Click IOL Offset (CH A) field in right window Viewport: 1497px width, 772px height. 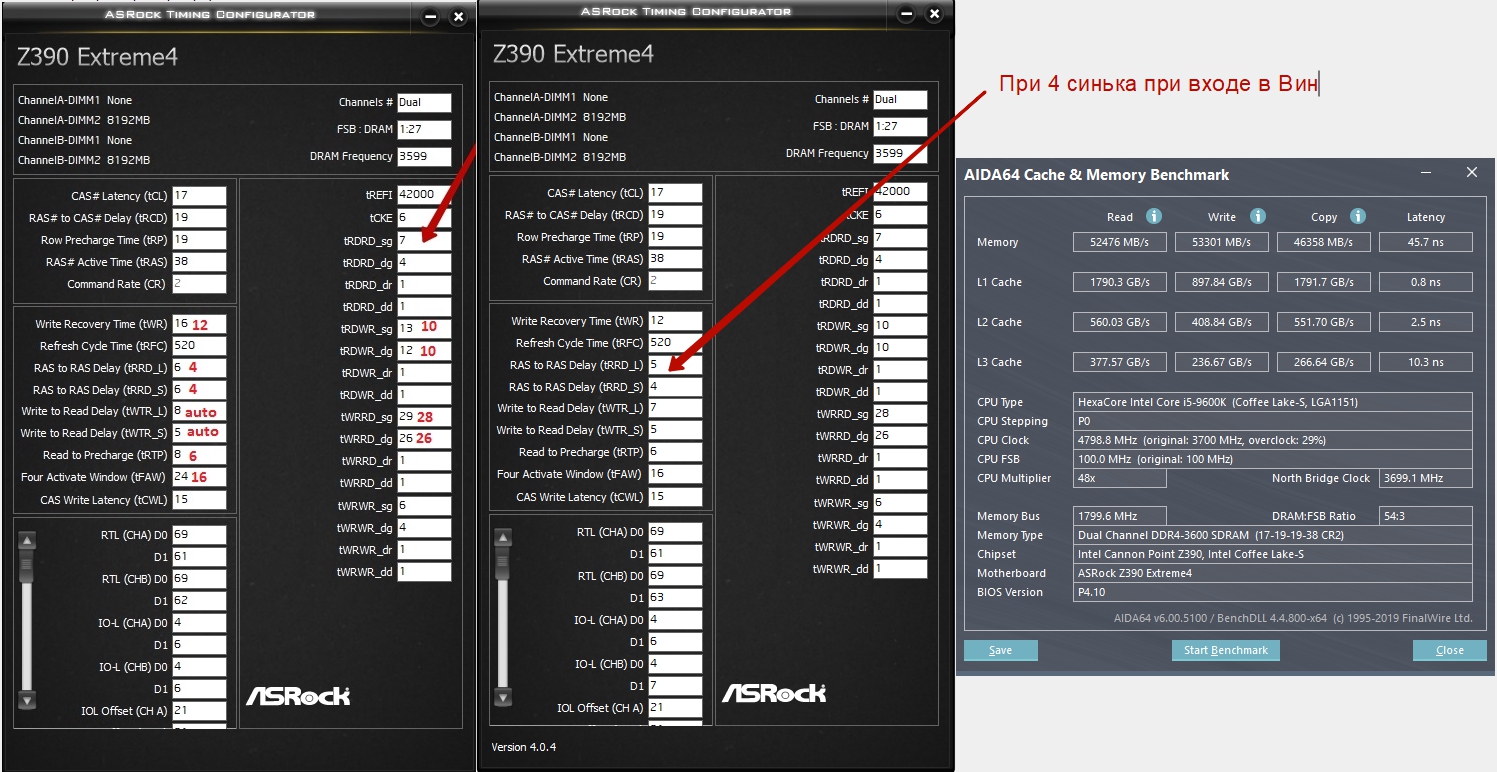[x=675, y=707]
